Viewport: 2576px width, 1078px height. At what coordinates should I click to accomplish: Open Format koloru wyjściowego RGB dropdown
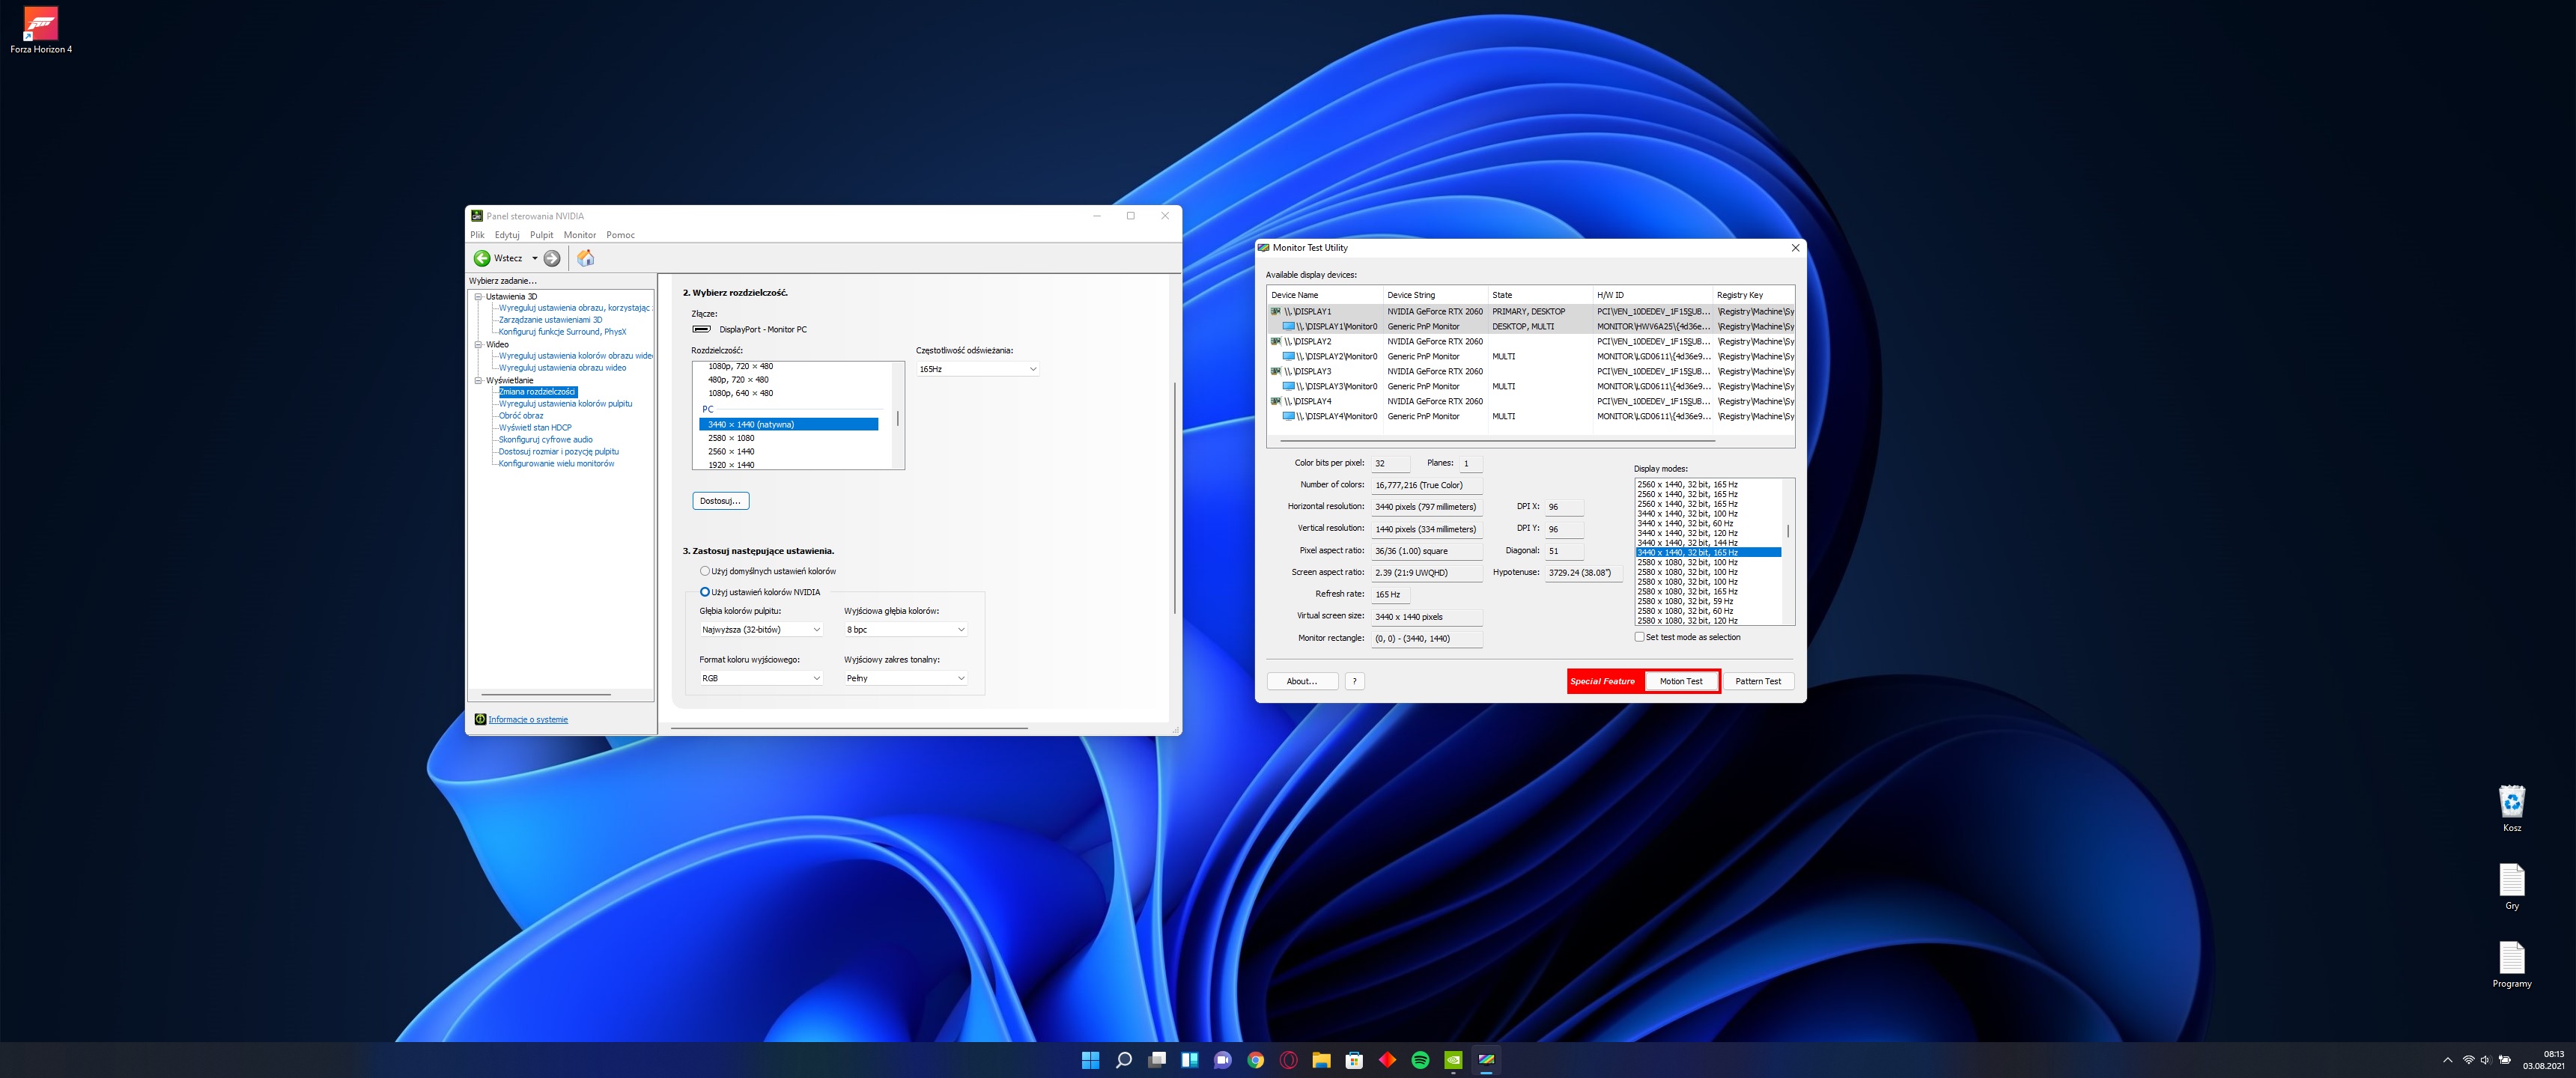tap(761, 678)
